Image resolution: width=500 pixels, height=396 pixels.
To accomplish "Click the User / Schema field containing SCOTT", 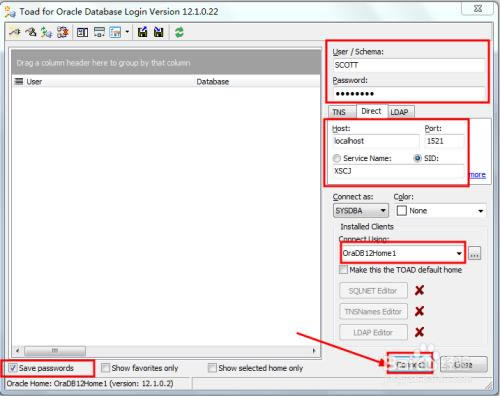I will click(x=408, y=65).
